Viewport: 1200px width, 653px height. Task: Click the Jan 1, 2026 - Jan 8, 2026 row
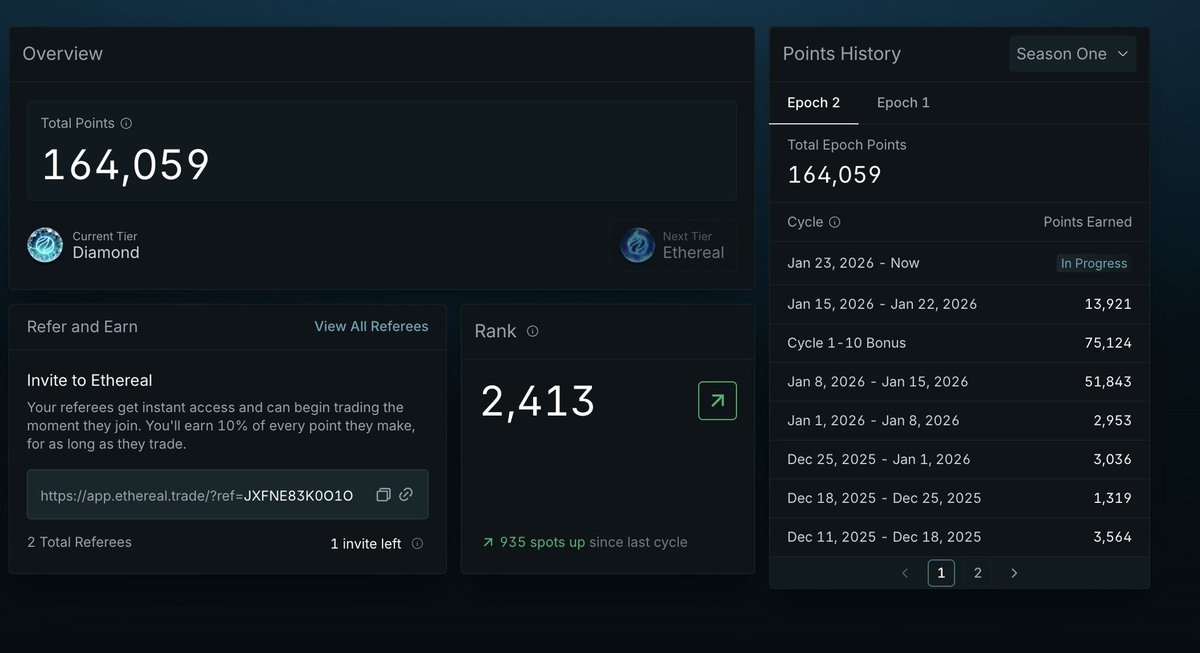click(x=959, y=420)
